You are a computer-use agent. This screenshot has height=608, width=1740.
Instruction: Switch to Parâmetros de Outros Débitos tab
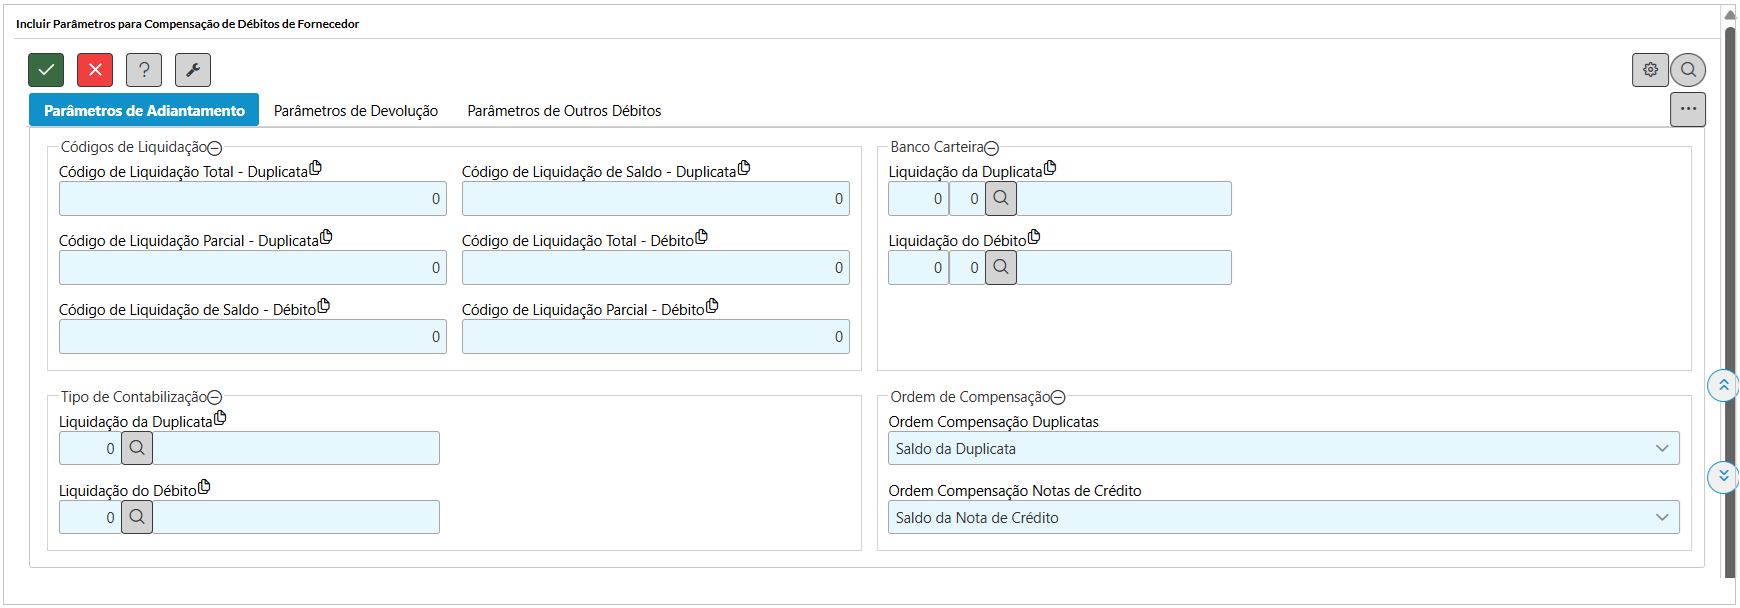click(x=564, y=111)
